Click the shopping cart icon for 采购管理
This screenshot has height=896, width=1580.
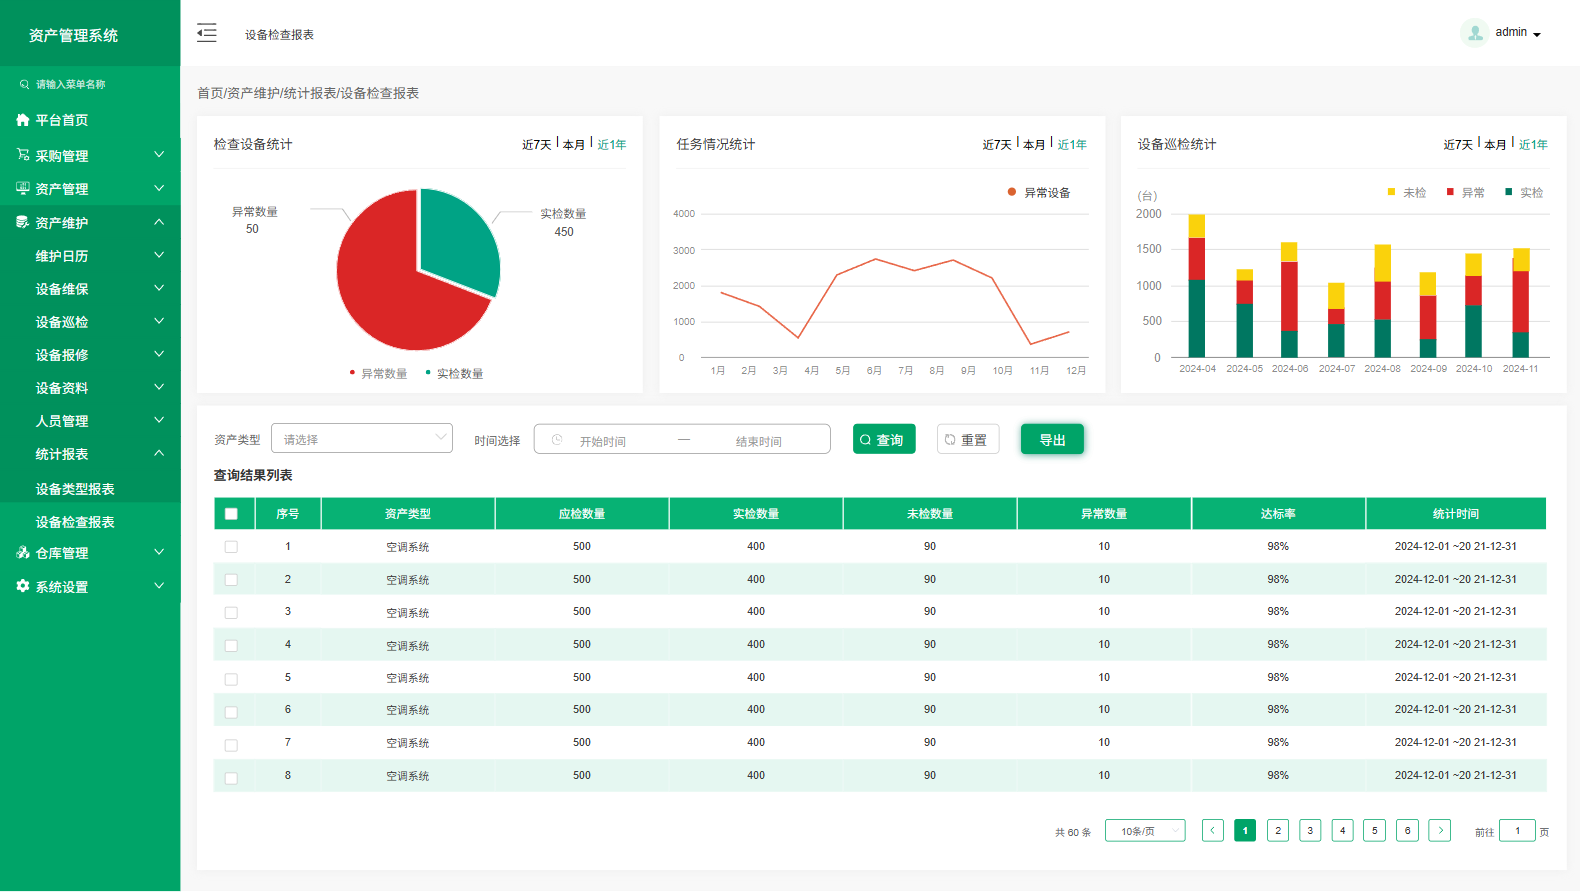coord(23,155)
